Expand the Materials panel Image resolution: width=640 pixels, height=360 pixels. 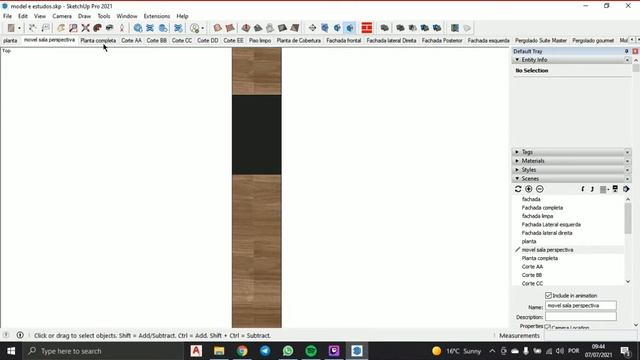pyautogui.click(x=517, y=161)
